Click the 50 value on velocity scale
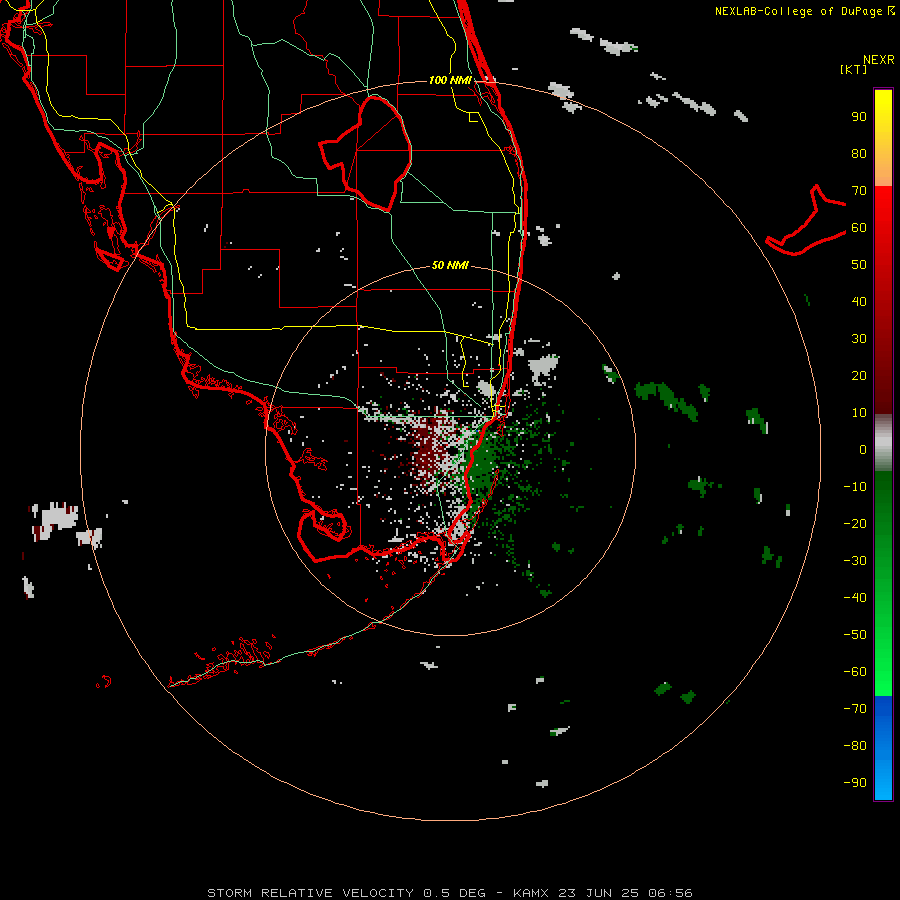 pos(859,265)
